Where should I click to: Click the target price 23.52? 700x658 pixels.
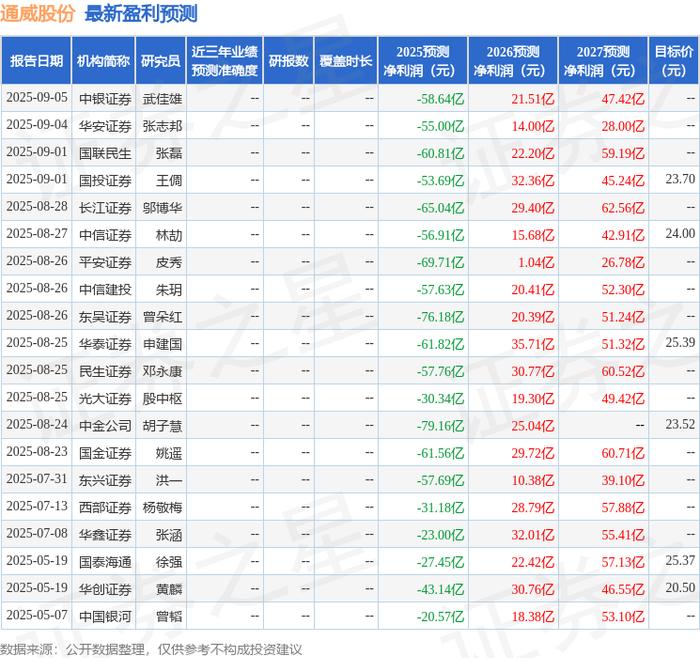(680, 424)
